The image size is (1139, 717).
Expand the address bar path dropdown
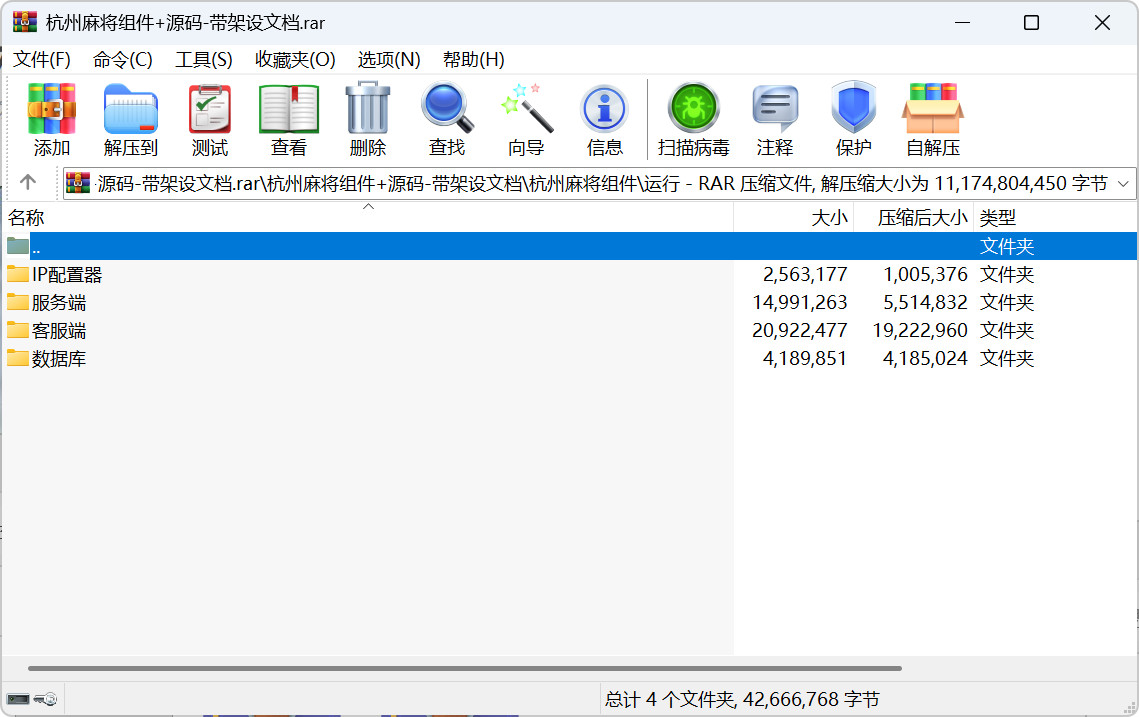point(1123,184)
